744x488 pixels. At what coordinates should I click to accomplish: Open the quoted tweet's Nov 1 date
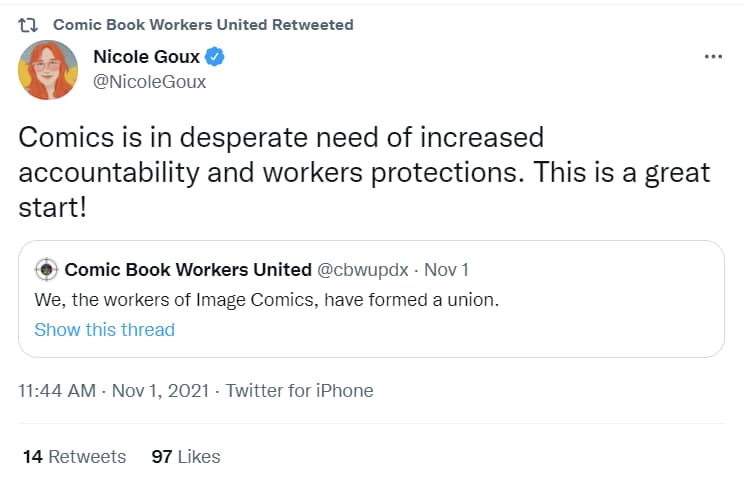pyautogui.click(x=446, y=270)
